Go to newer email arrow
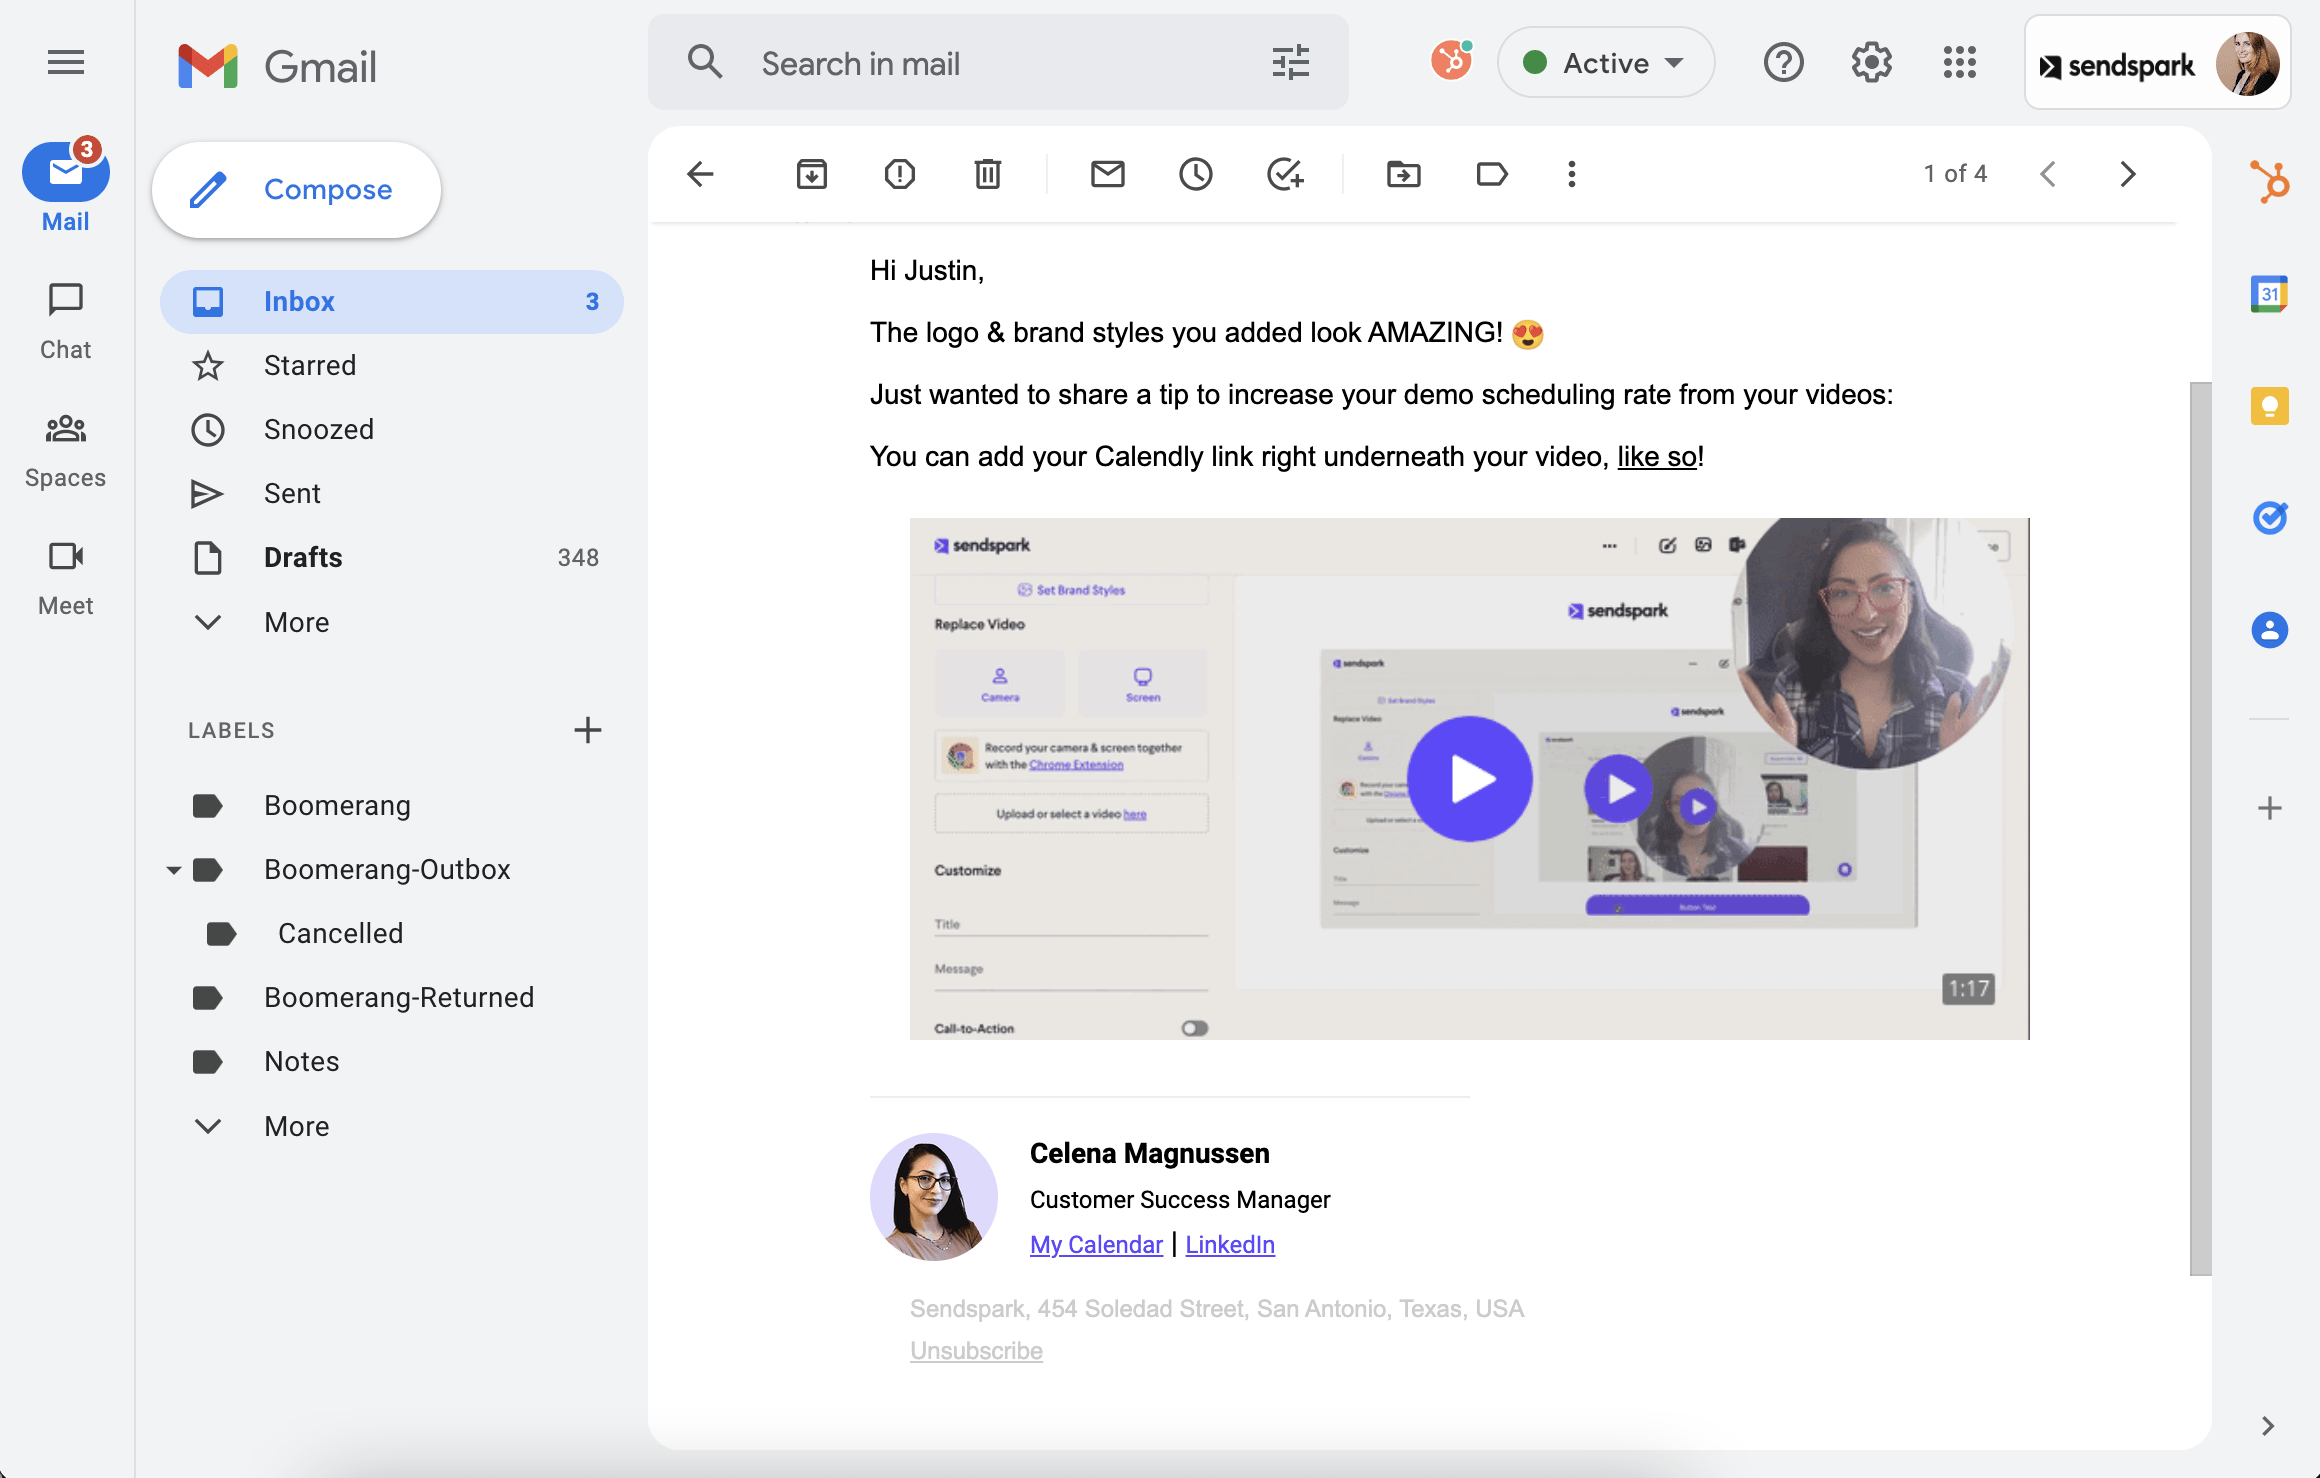Screen dimensions: 2320x1478 coord(2048,174)
